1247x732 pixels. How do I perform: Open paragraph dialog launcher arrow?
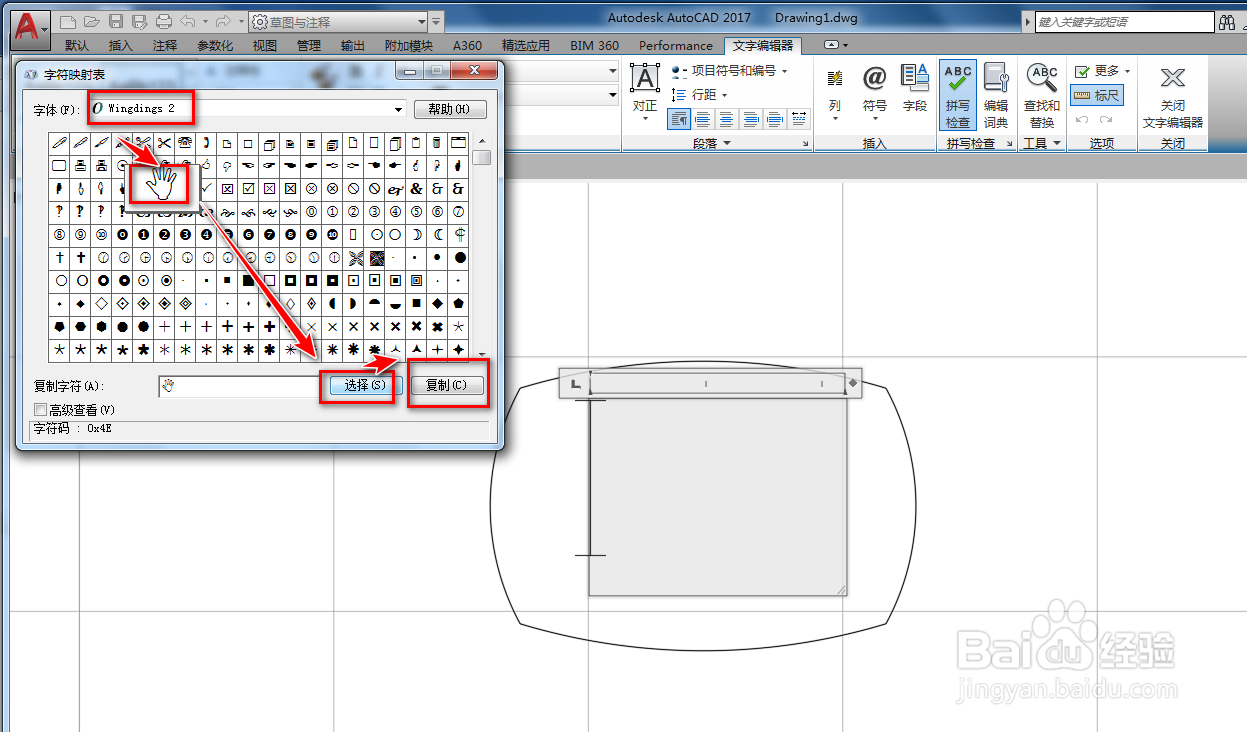[x=806, y=144]
